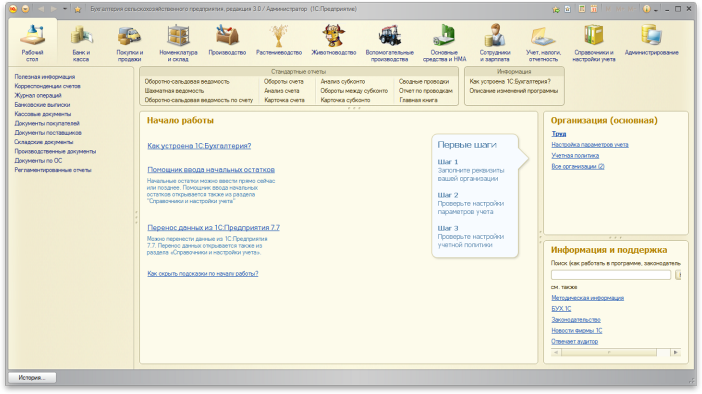Open the Администрирование section

(651, 40)
